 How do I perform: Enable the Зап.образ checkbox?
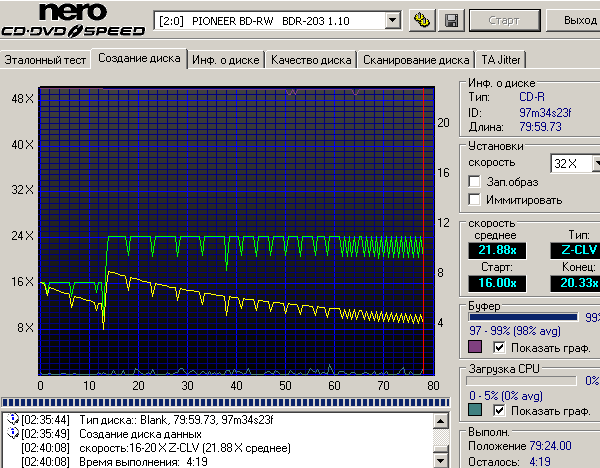[475, 182]
